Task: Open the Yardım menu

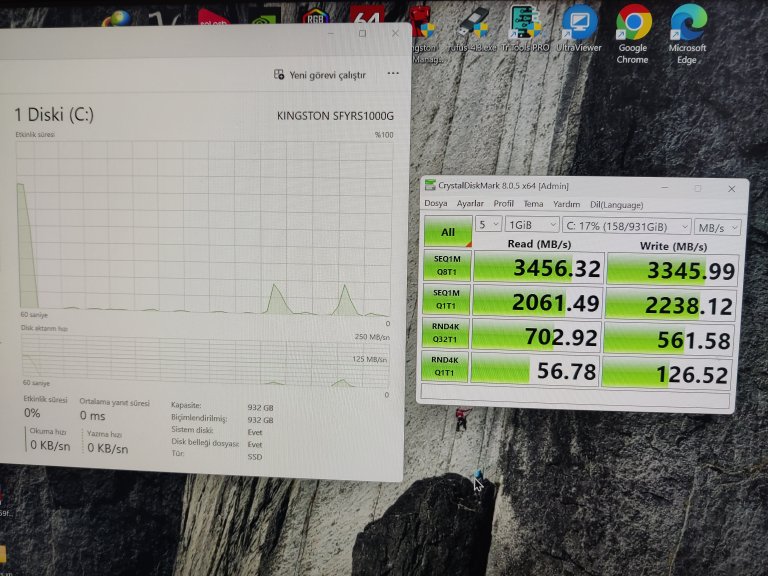Action: (566, 204)
